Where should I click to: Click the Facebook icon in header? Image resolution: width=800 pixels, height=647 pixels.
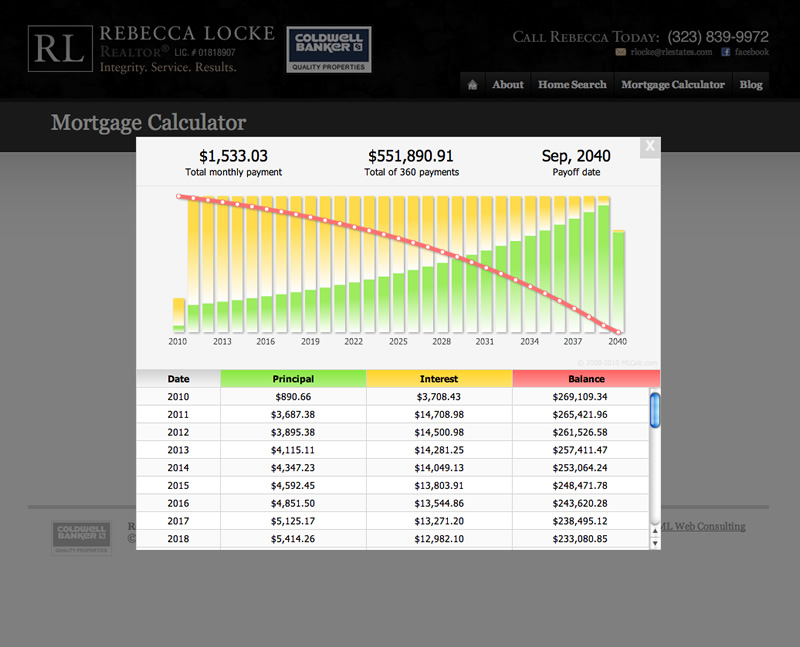click(726, 52)
